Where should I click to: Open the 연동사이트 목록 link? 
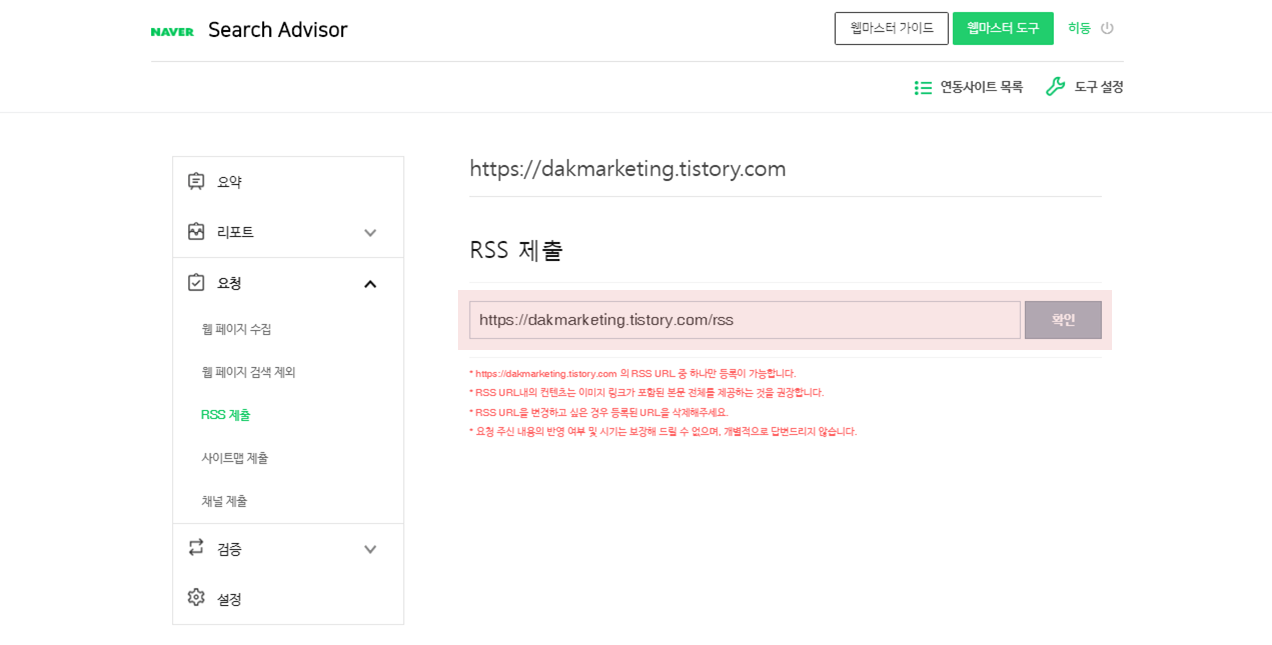(981, 87)
